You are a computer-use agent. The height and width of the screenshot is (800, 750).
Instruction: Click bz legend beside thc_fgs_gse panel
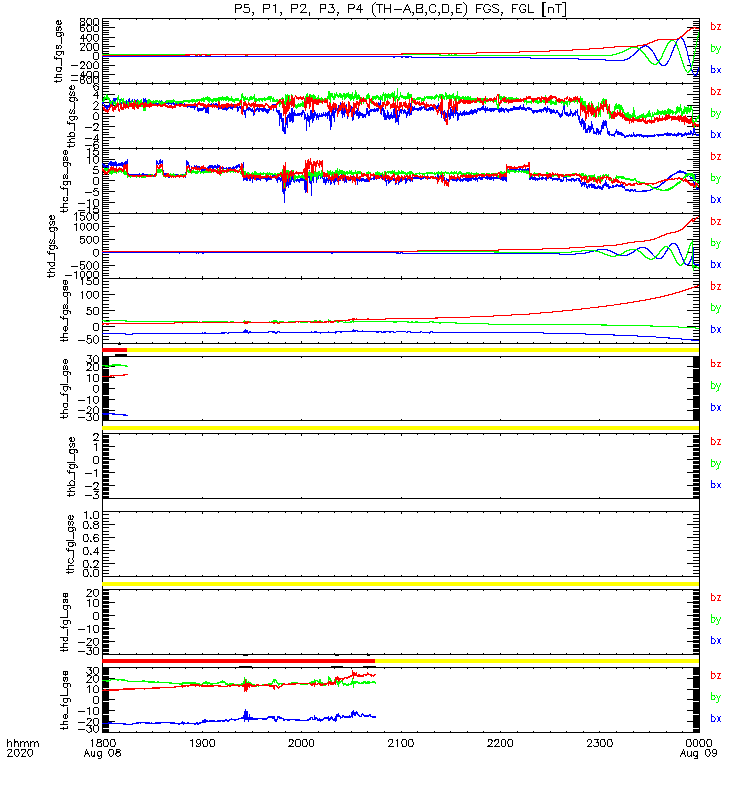point(716,156)
